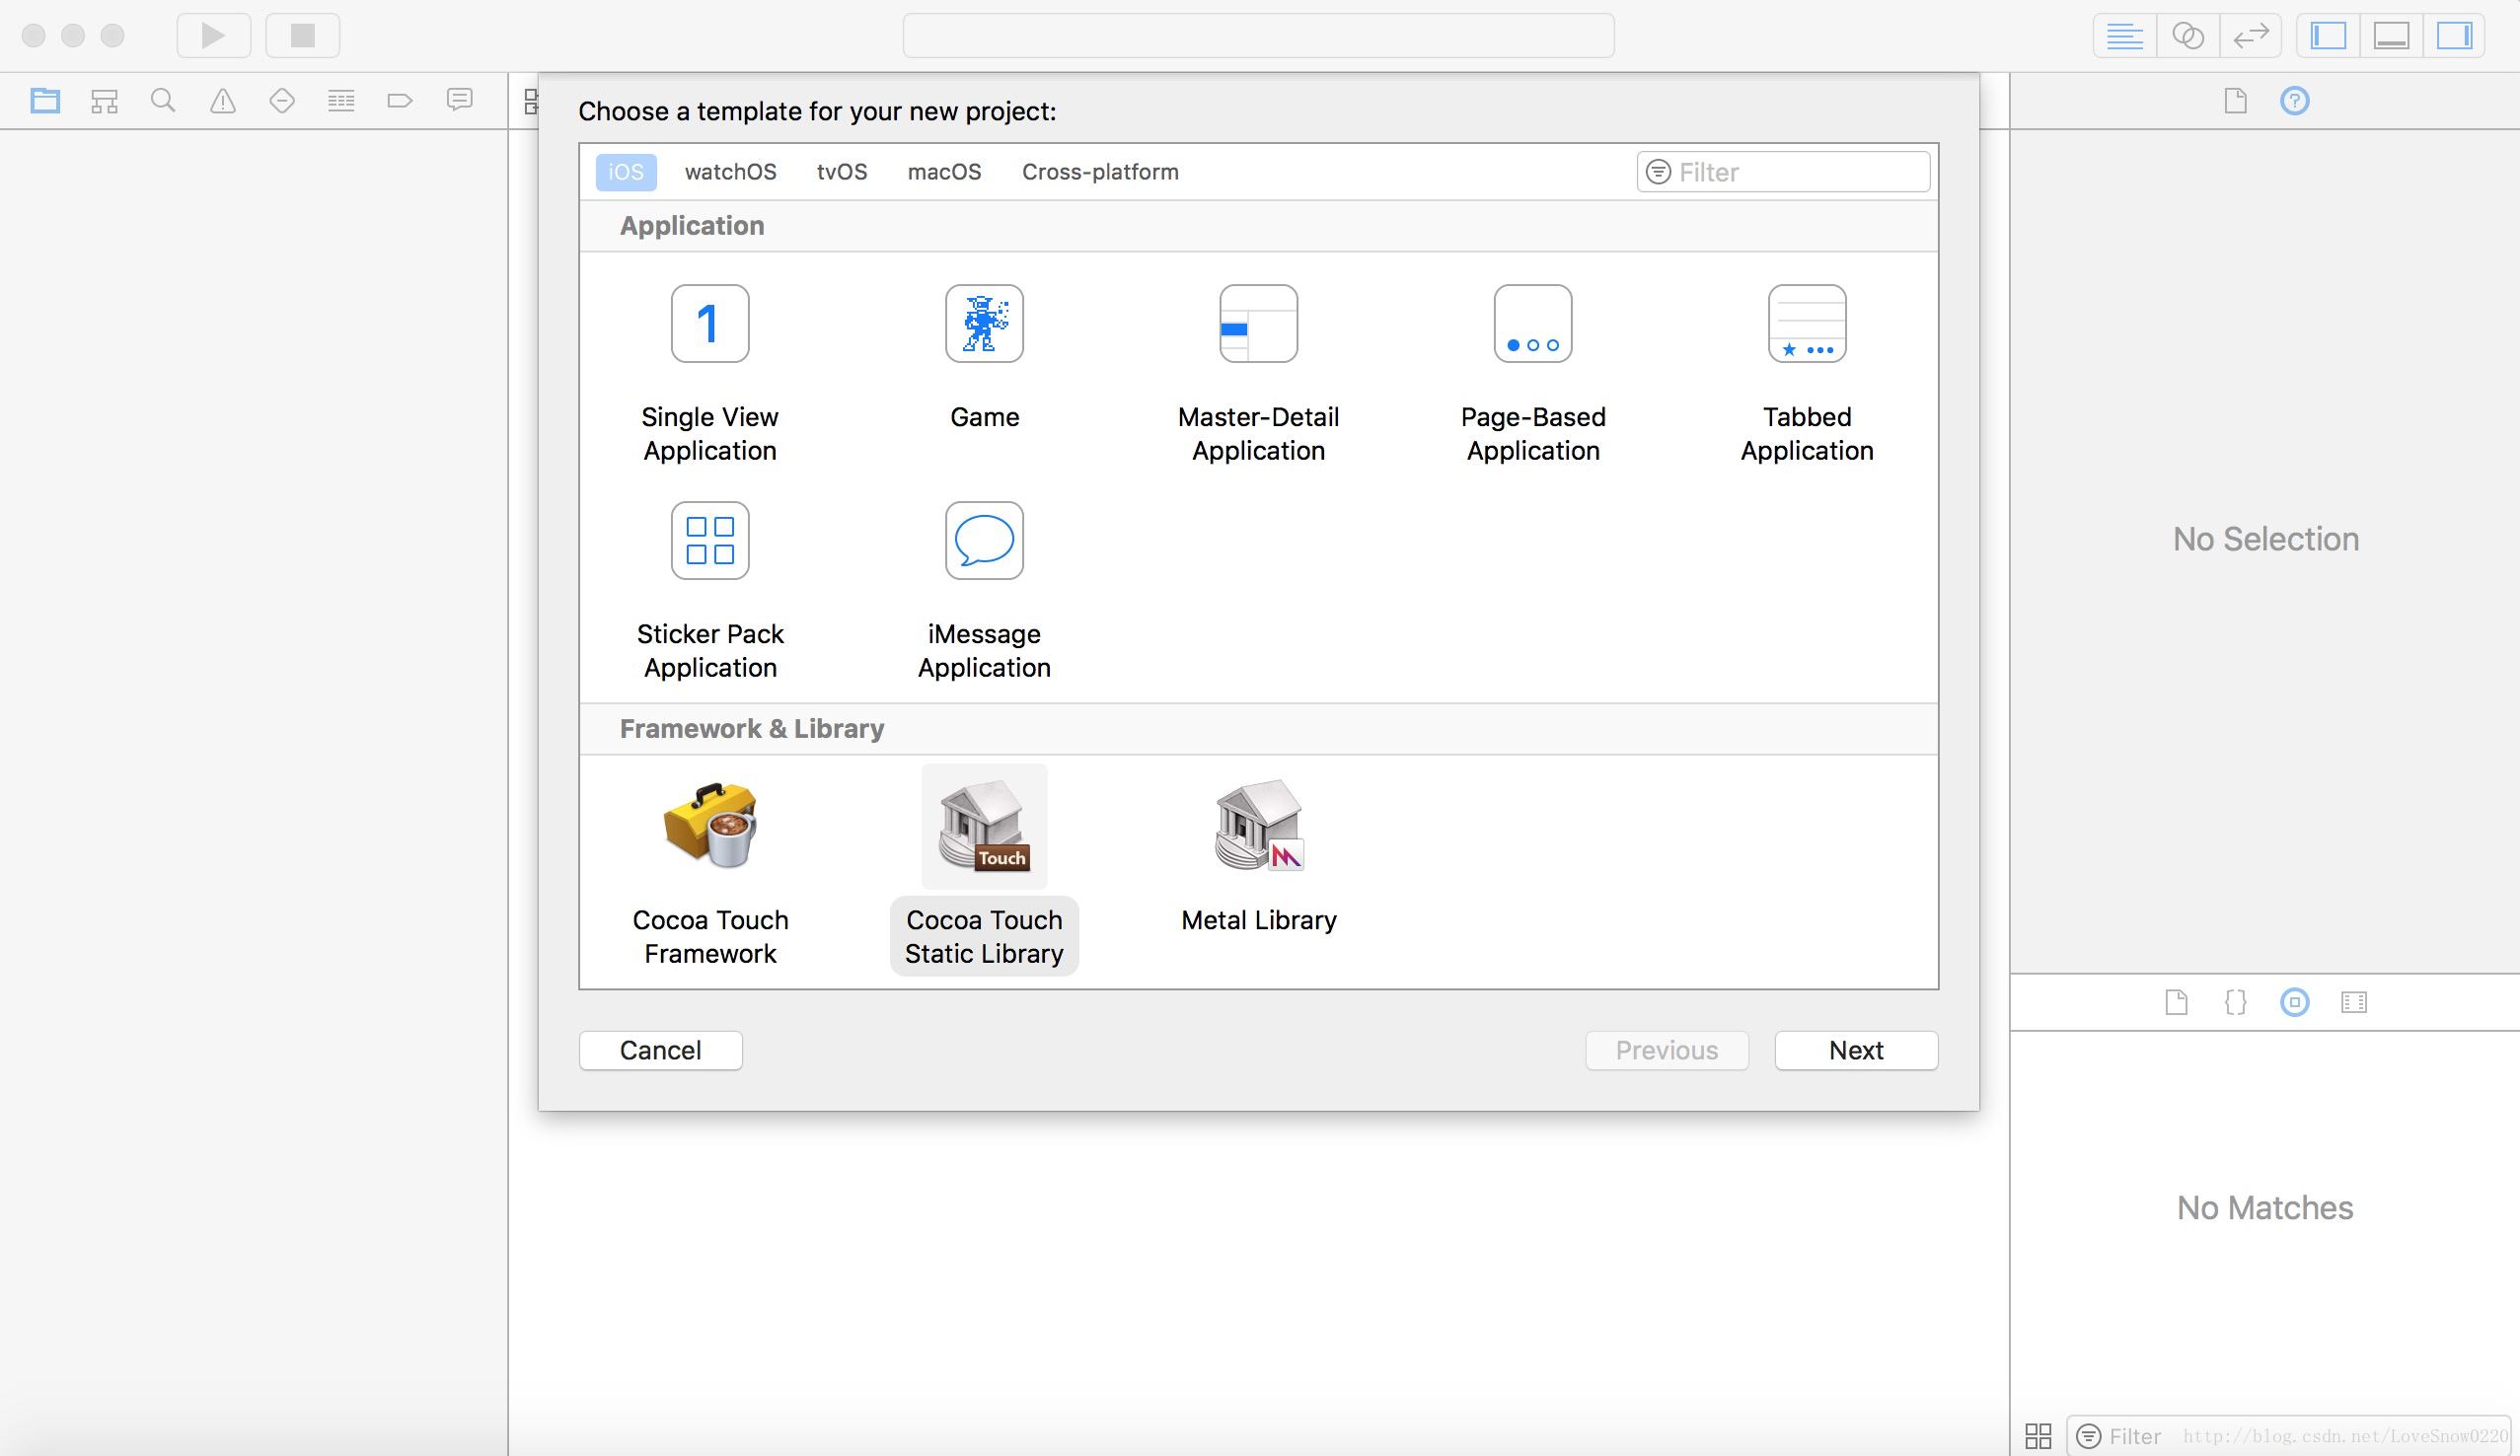This screenshot has height=1456, width=2520.
Task: Show the Version editor
Action: [x=2251, y=36]
